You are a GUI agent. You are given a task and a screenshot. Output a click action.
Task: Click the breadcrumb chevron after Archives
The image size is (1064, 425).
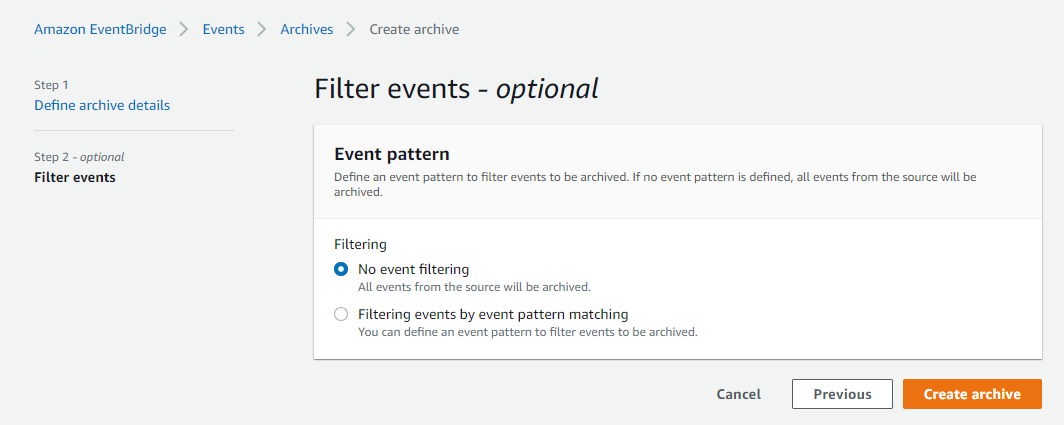click(x=351, y=29)
